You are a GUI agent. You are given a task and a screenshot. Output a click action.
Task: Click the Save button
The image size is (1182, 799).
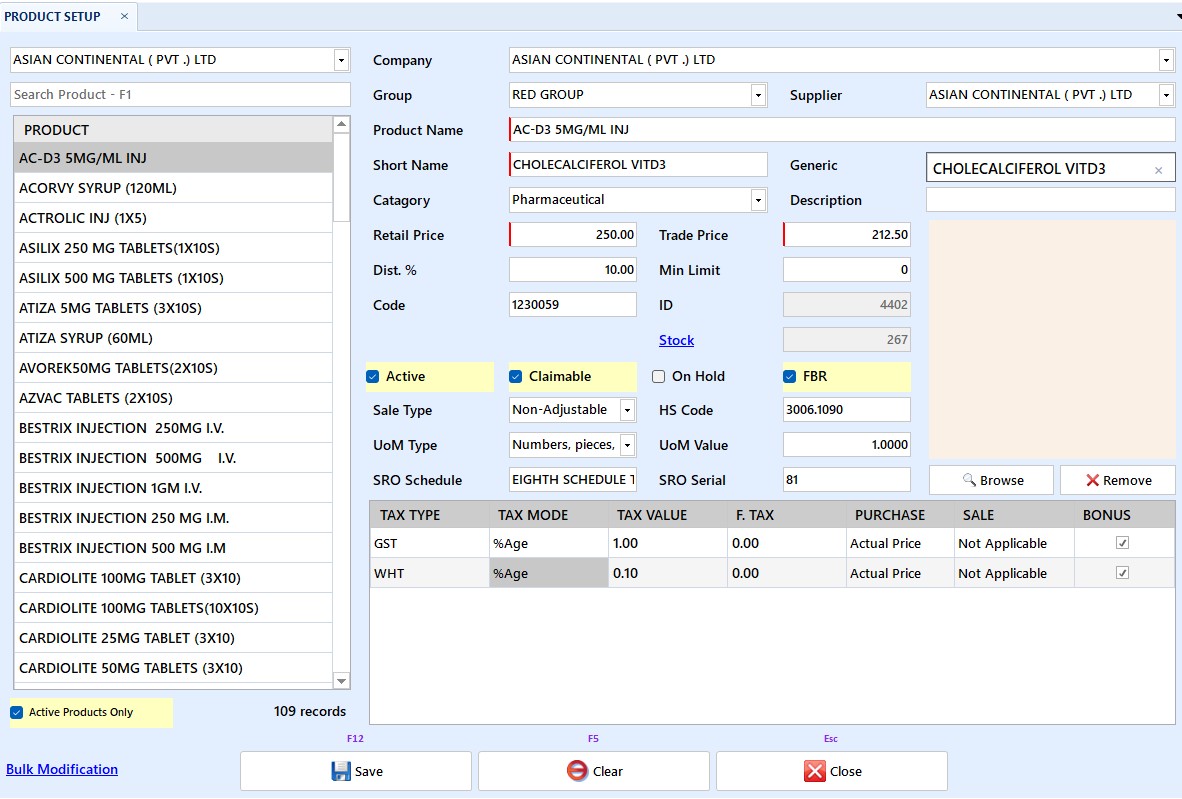click(x=356, y=771)
